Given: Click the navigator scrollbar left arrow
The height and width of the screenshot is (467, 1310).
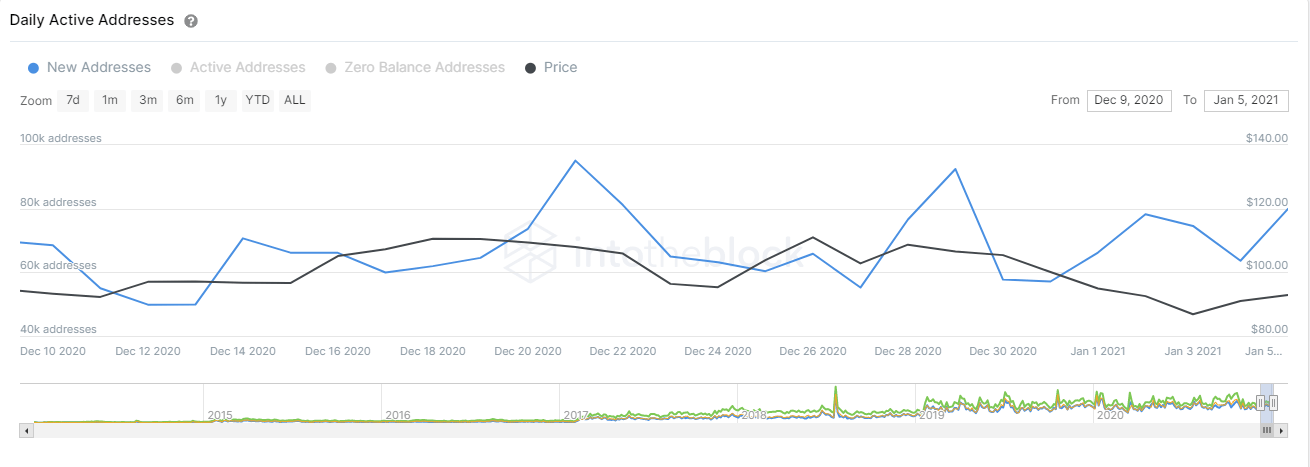Looking at the screenshot, I should [x=26, y=430].
